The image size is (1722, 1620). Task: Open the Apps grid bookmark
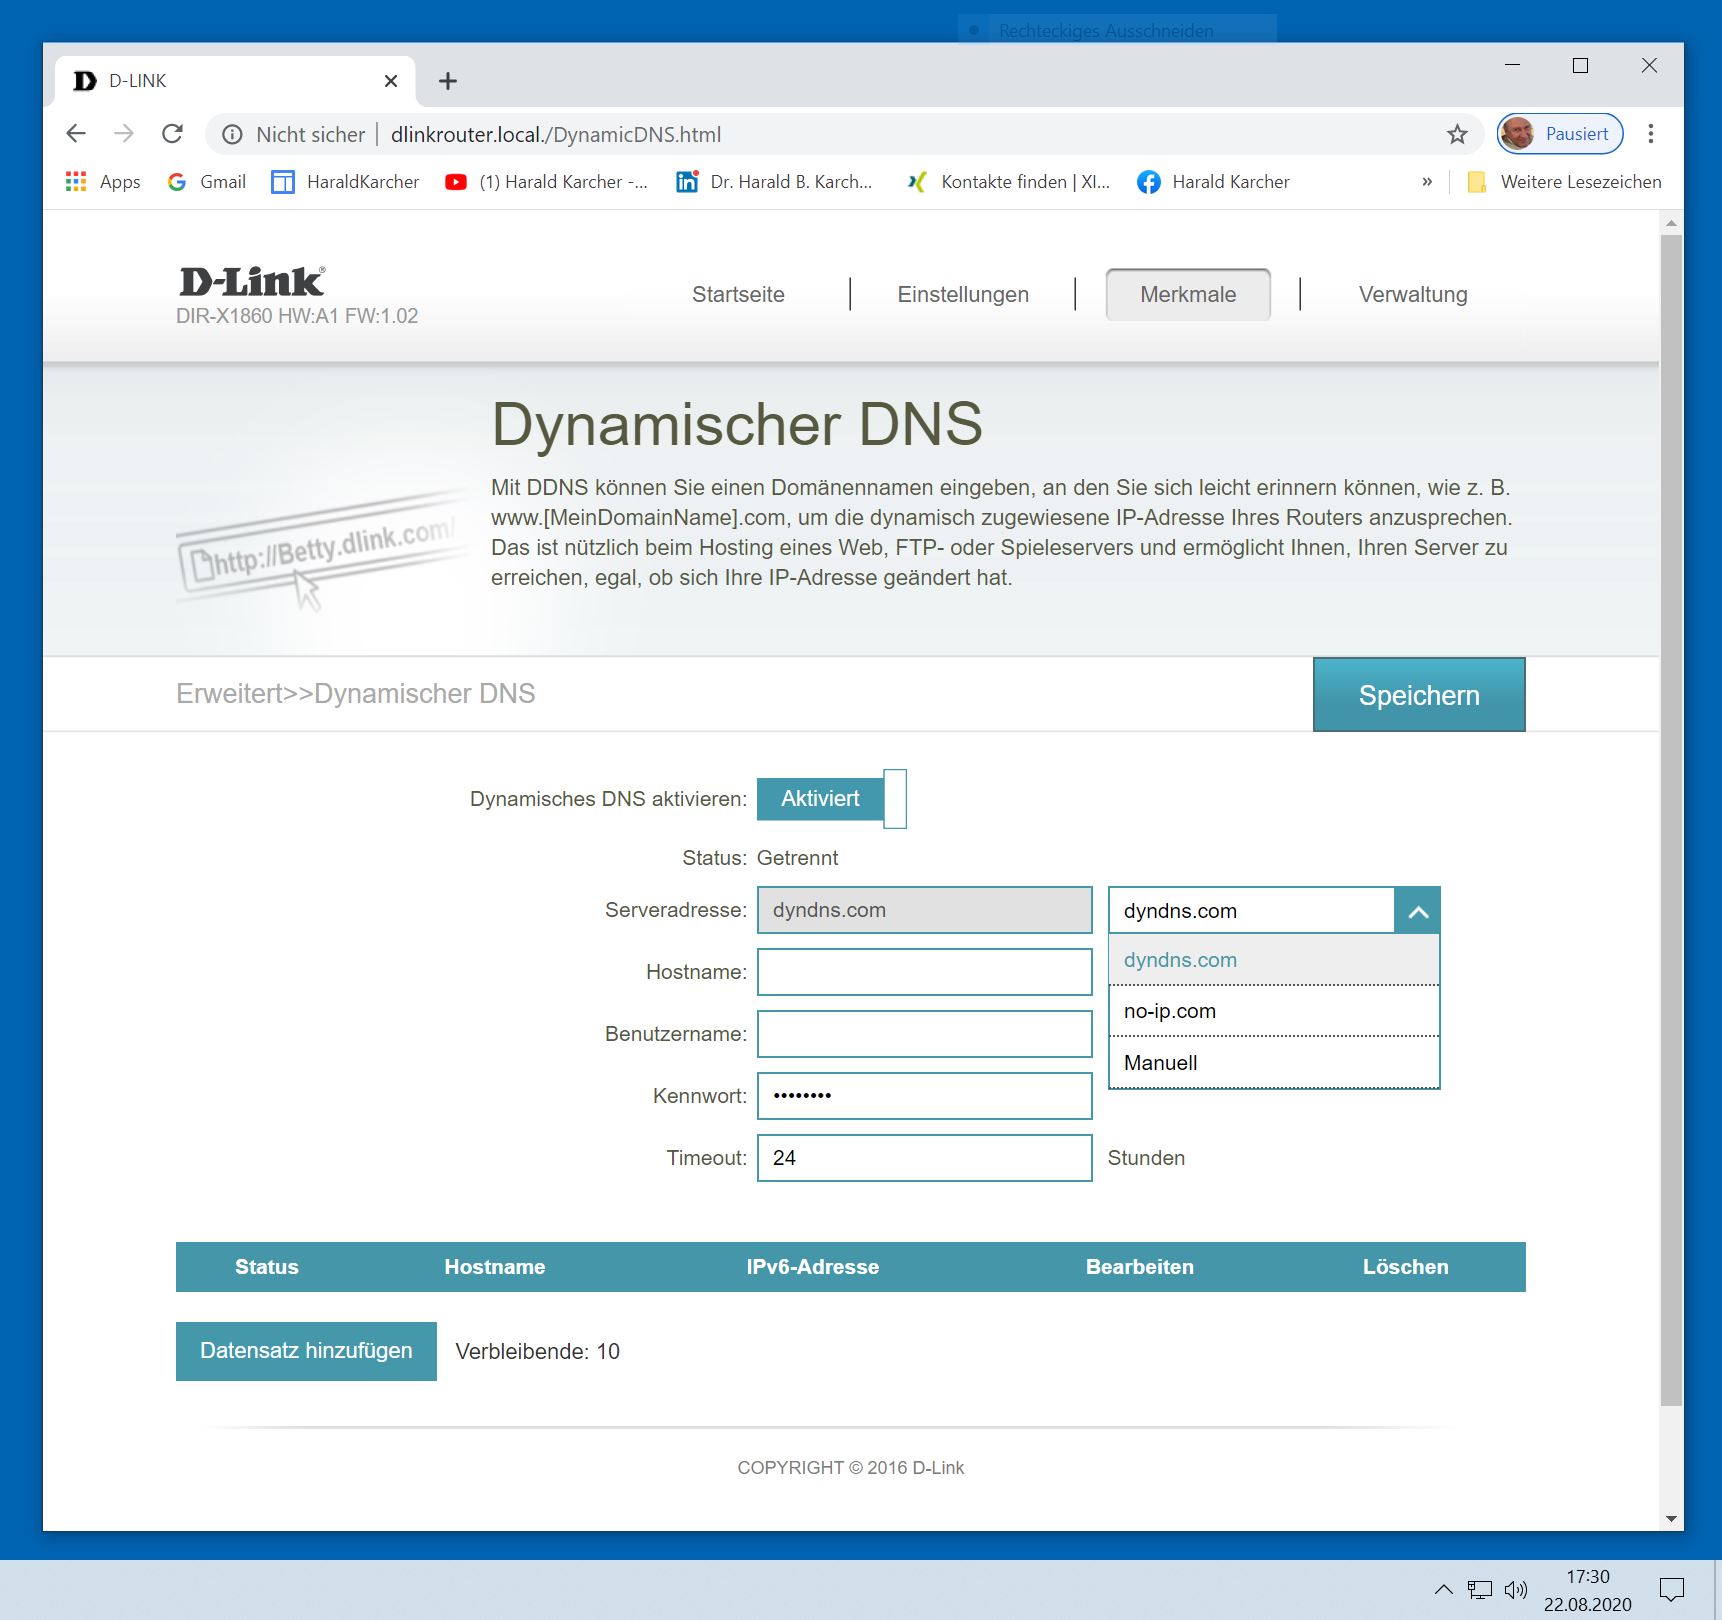(103, 182)
